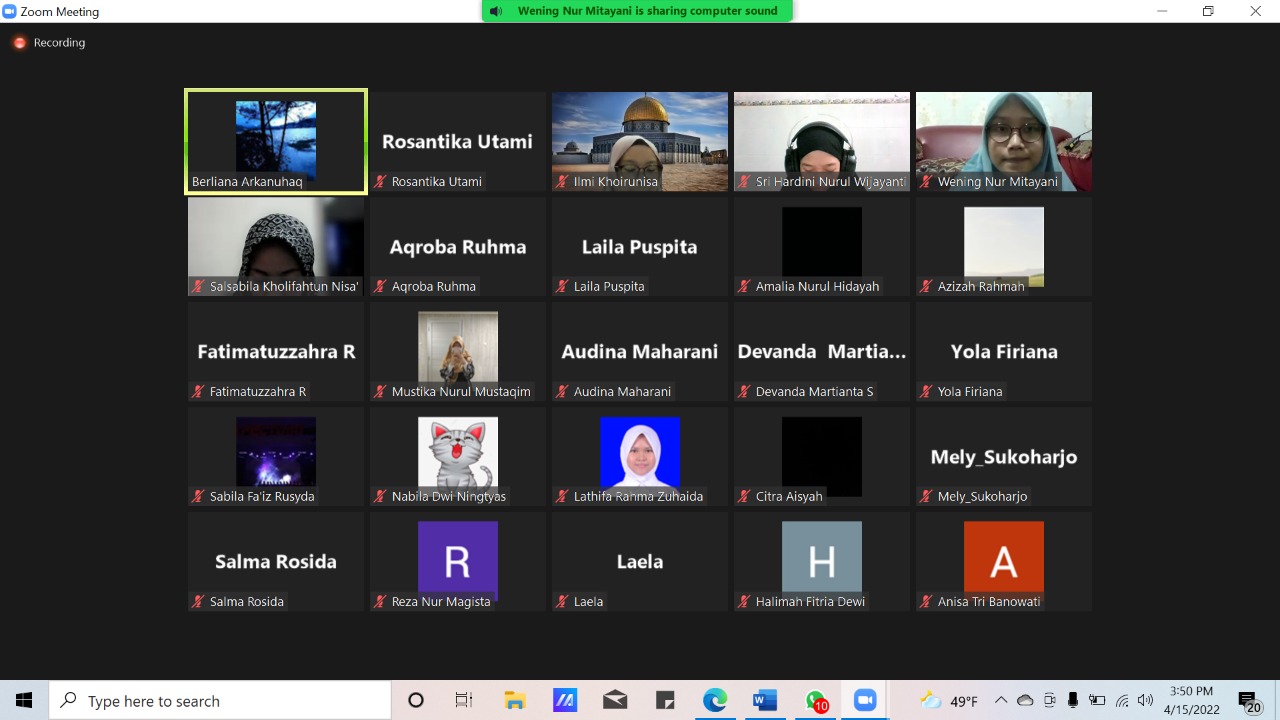The image size is (1280, 720).
Task: Toggle Task View in the taskbar
Action: pos(464,701)
